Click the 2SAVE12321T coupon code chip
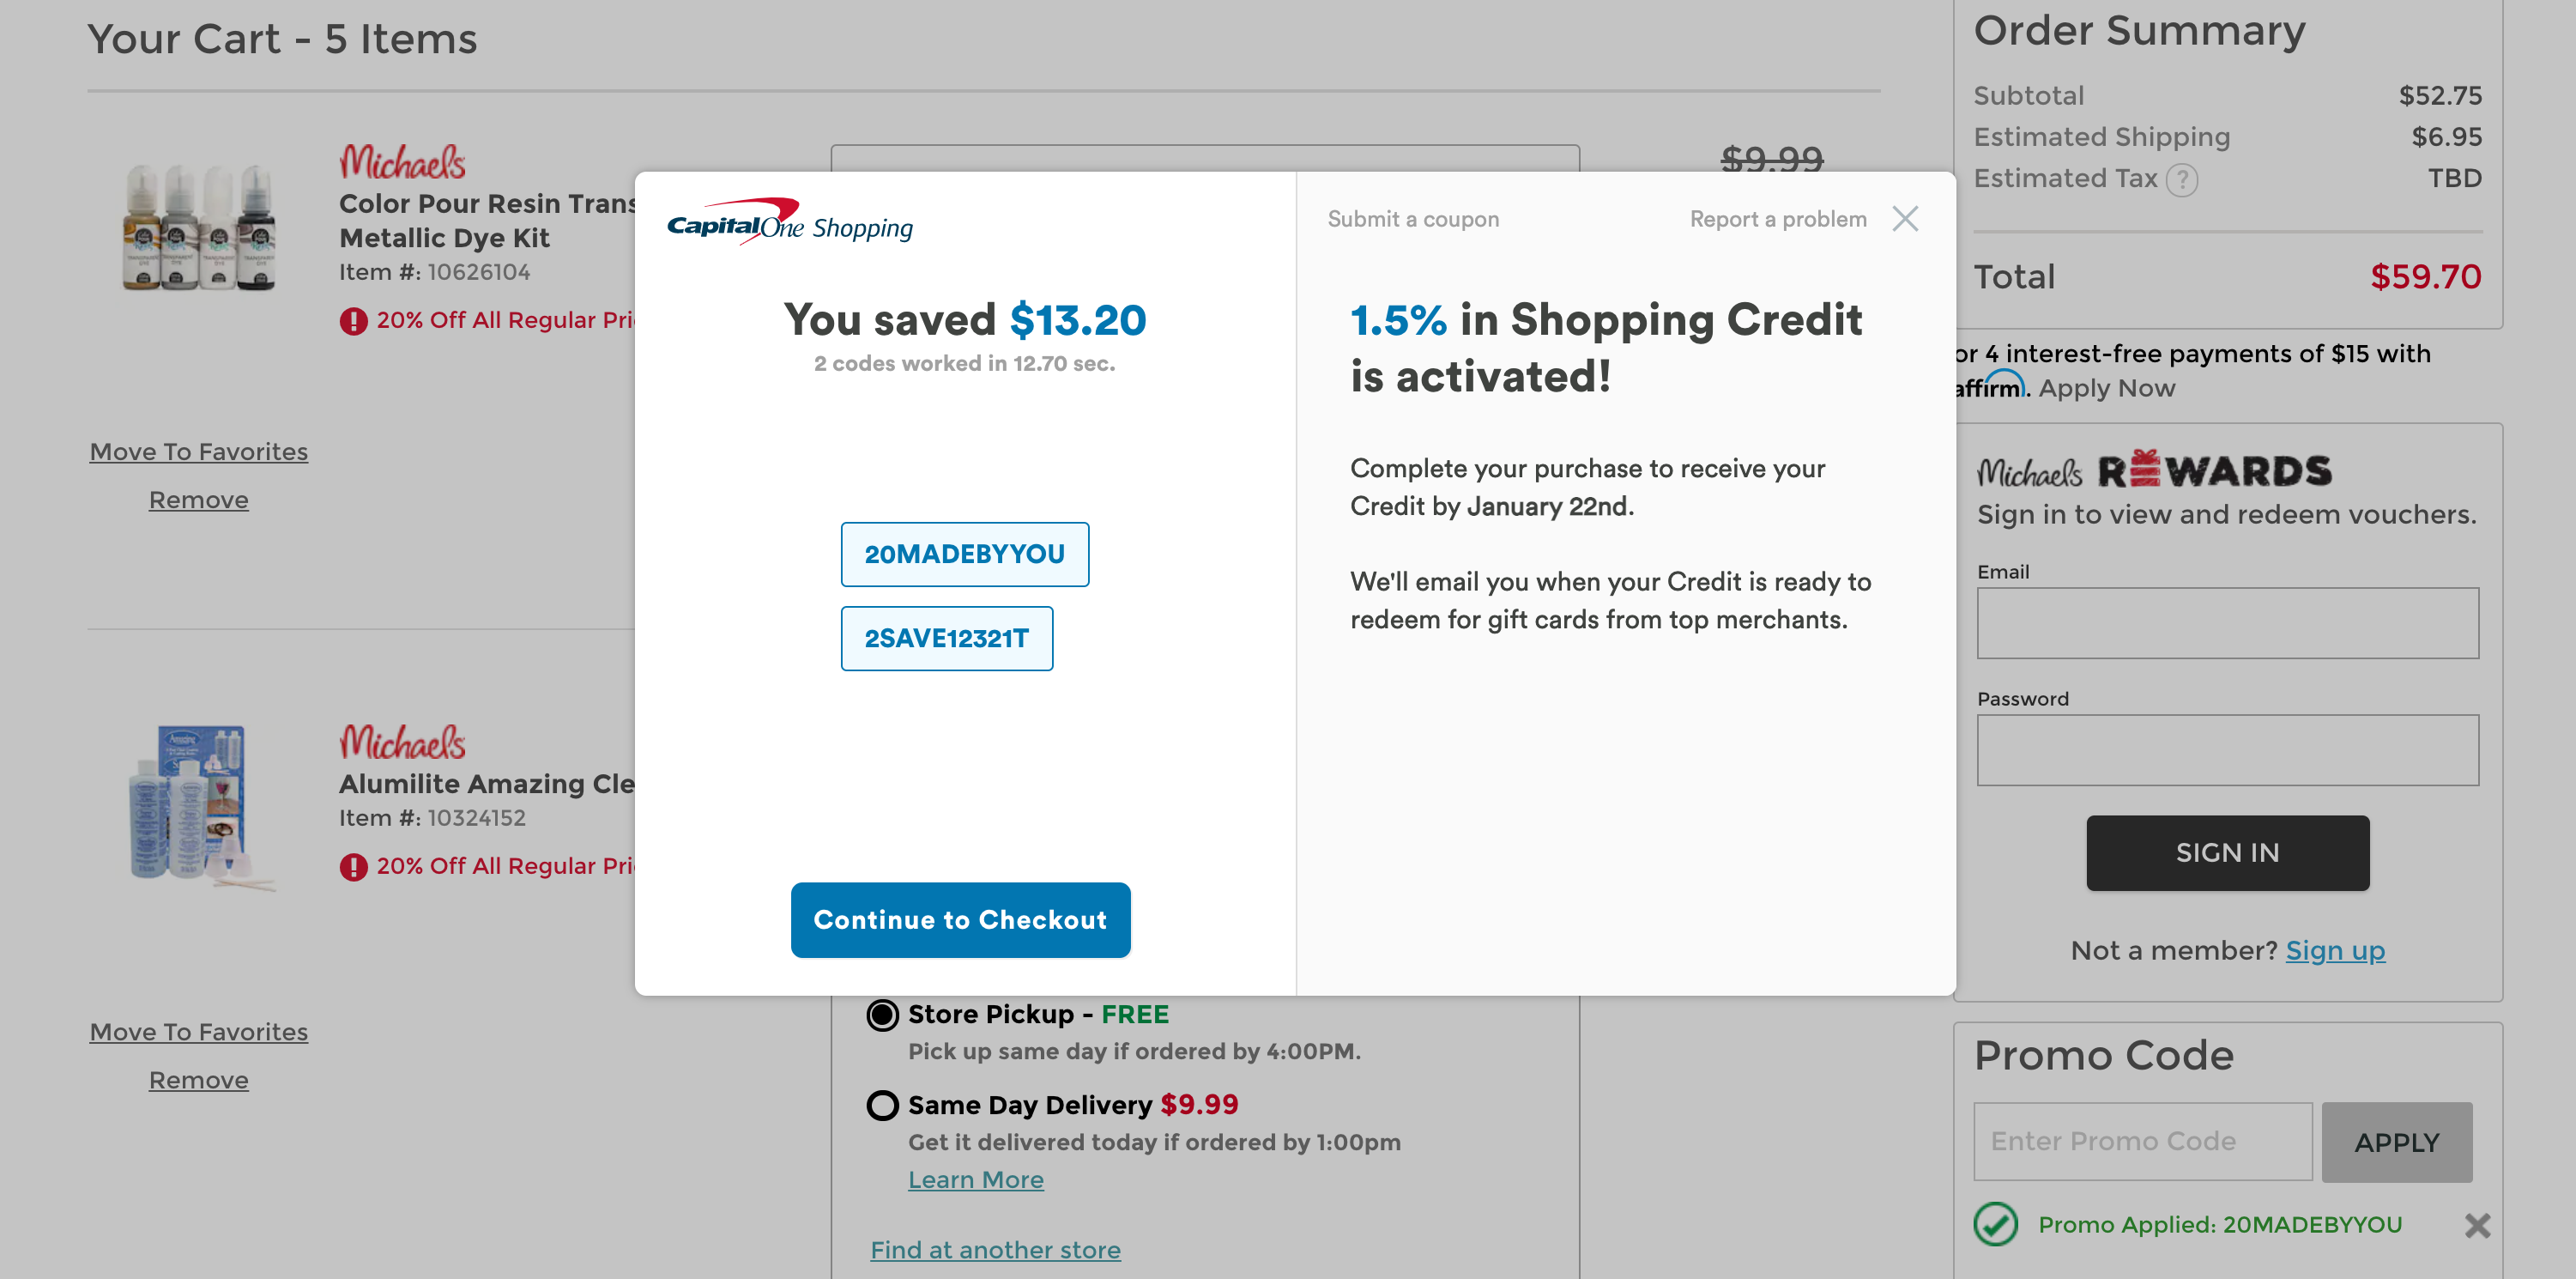Viewport: 2576px width, 1279px height. (x=946, y=638)
